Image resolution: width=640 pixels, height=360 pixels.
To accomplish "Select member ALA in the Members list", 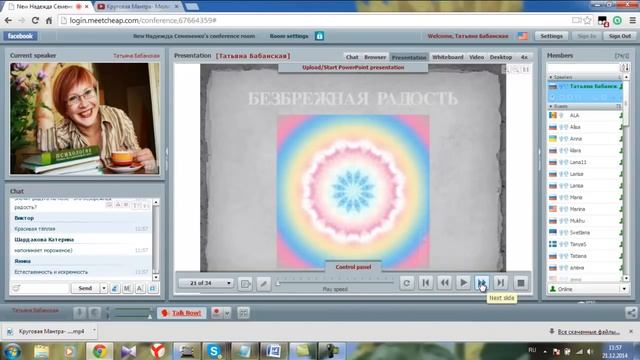I will click(x=584, y=116).
